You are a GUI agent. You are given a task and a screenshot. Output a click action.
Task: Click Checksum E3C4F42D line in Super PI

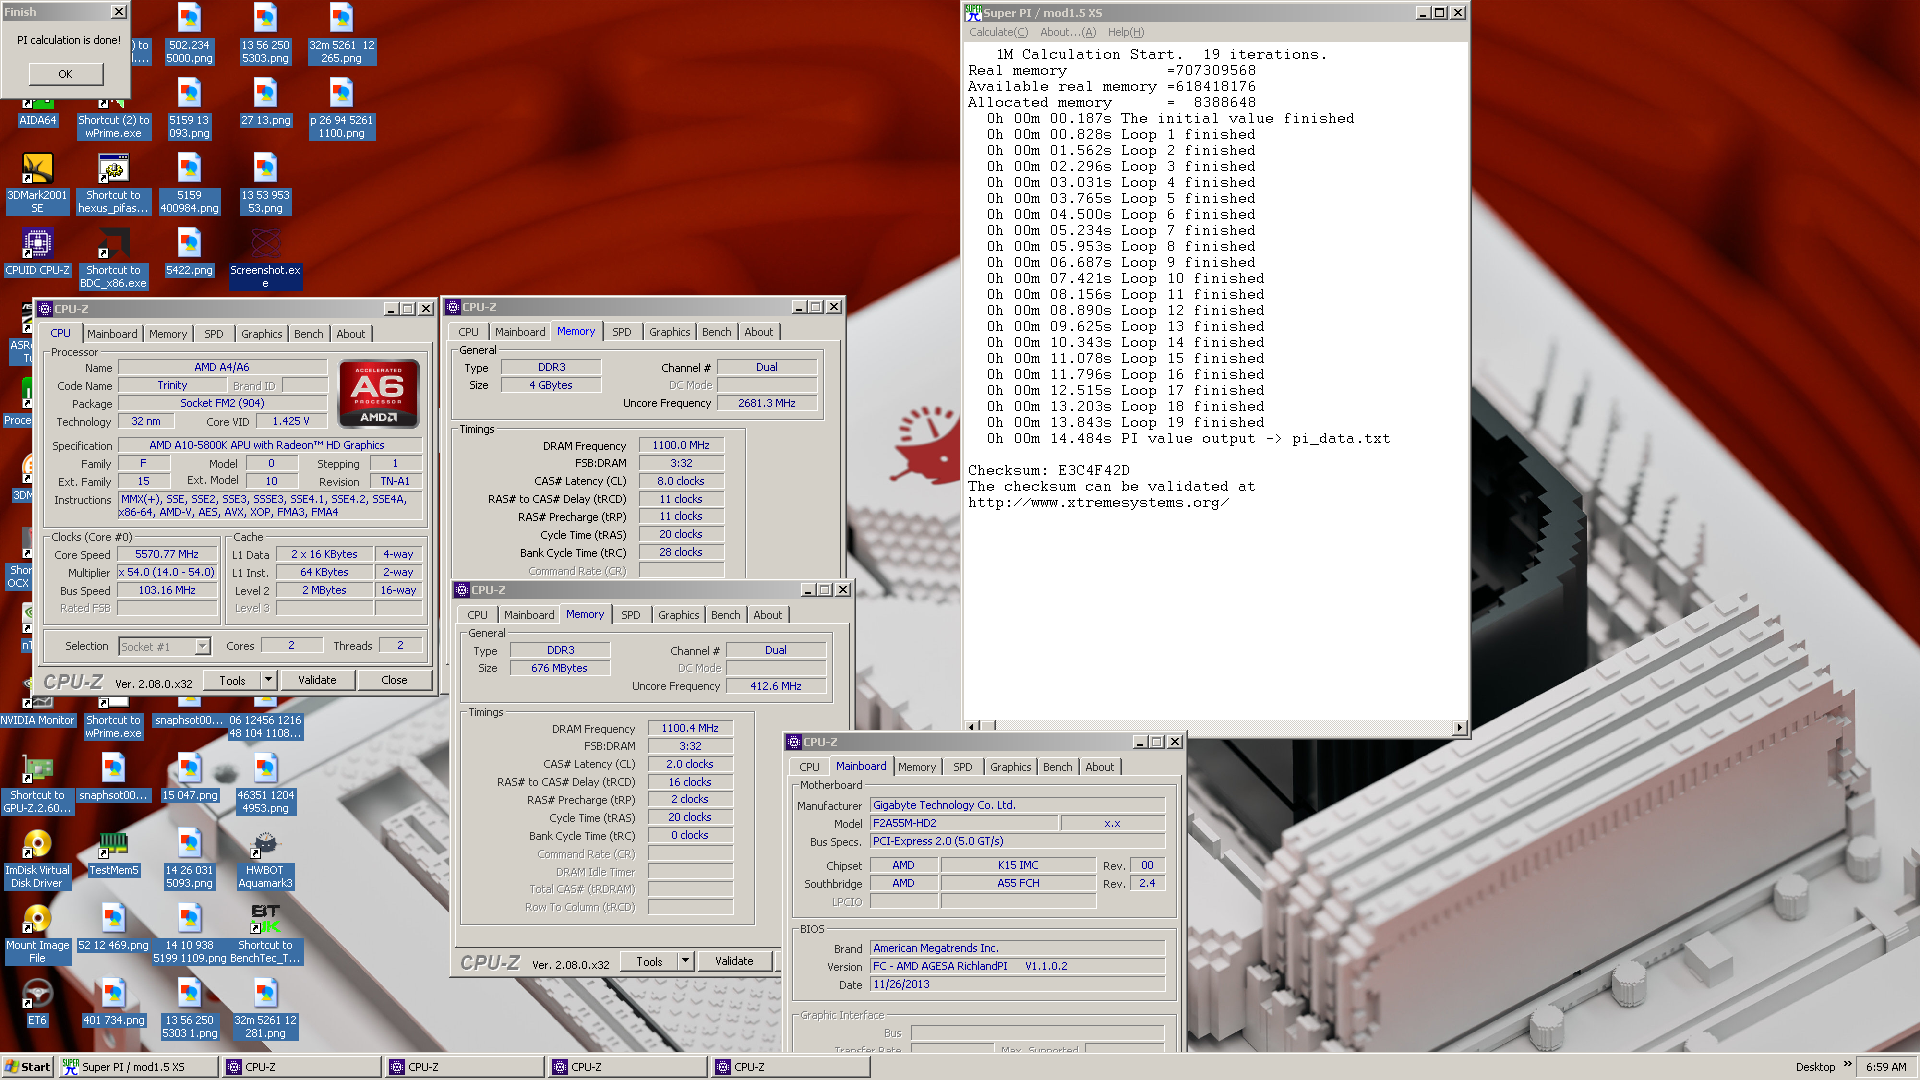(1049, 470)
